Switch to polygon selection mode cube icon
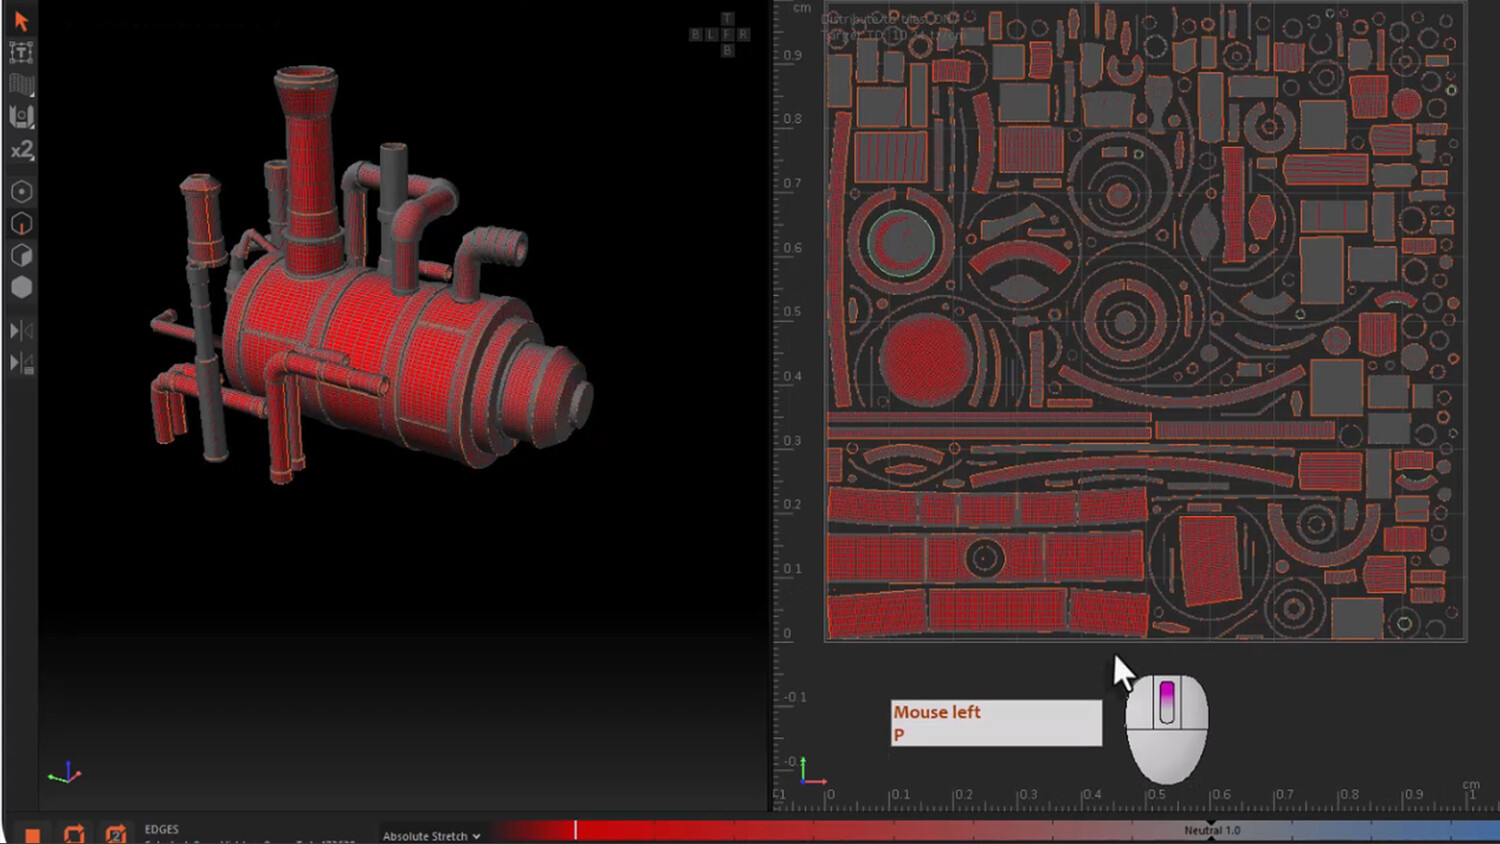 (x=21, y=255)
